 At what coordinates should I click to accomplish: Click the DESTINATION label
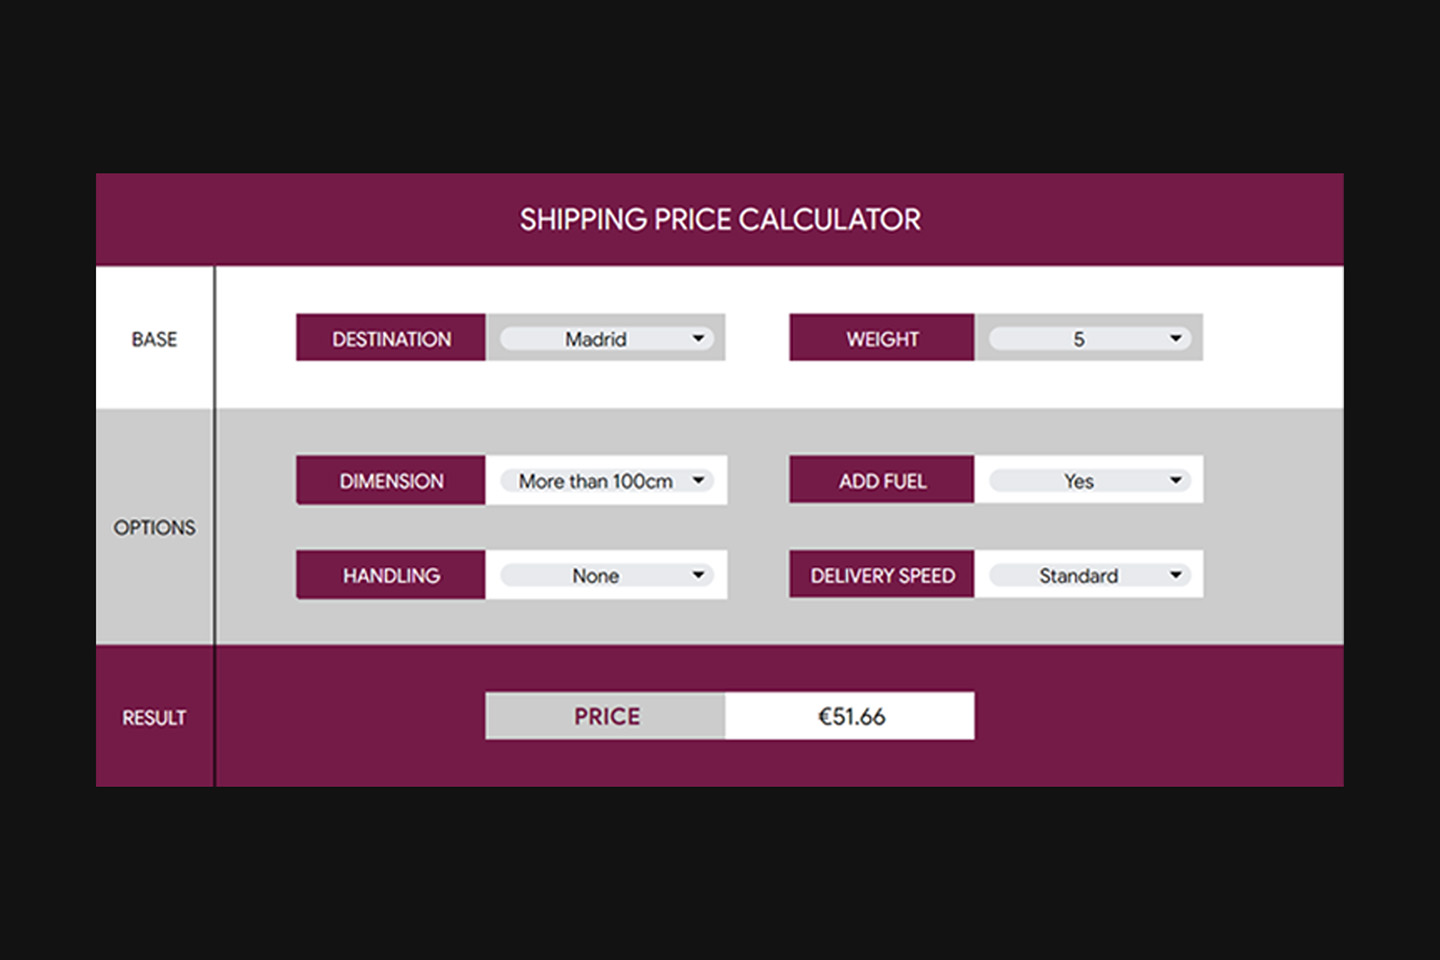coord(391,339)
